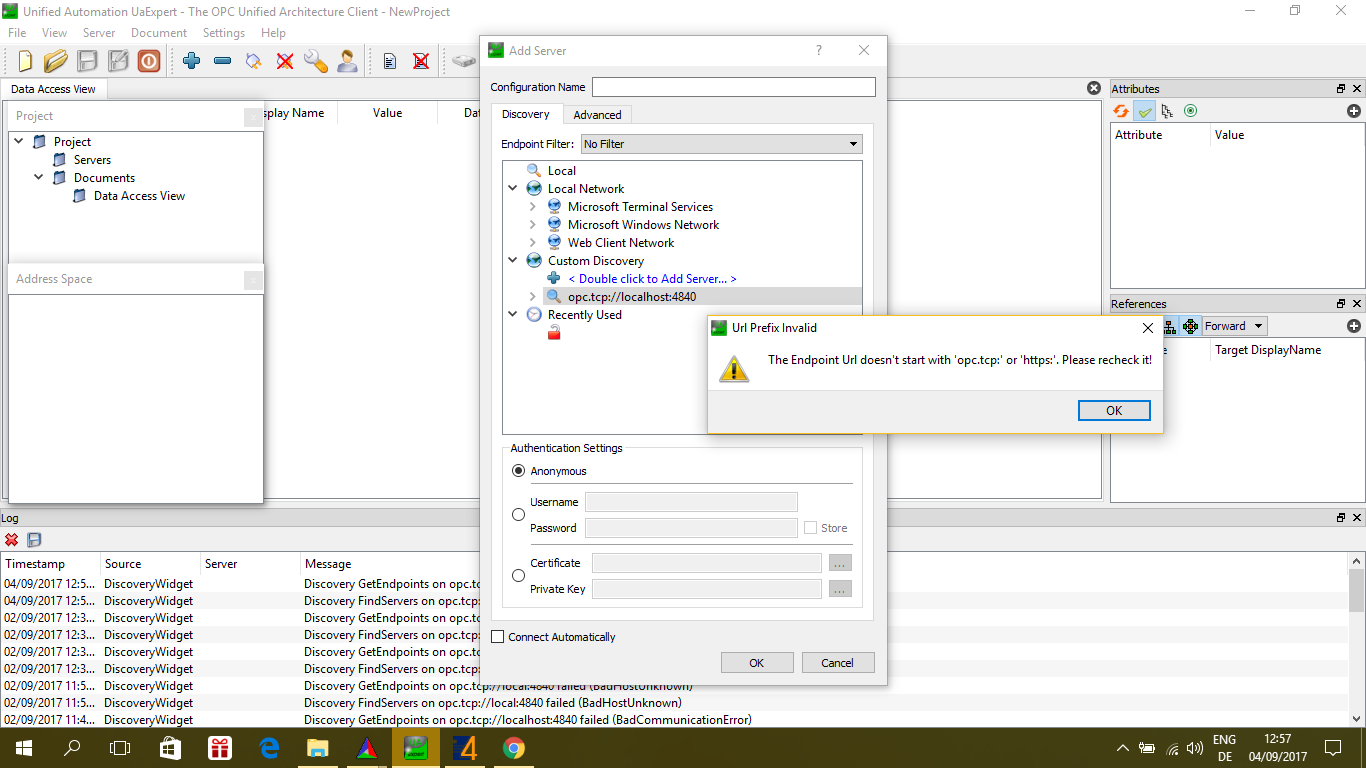The height and width of the screenshot is (768, 1366).
Task: Click the red power Exit icon
Action: pyautogui.click(x=149, y=61)
